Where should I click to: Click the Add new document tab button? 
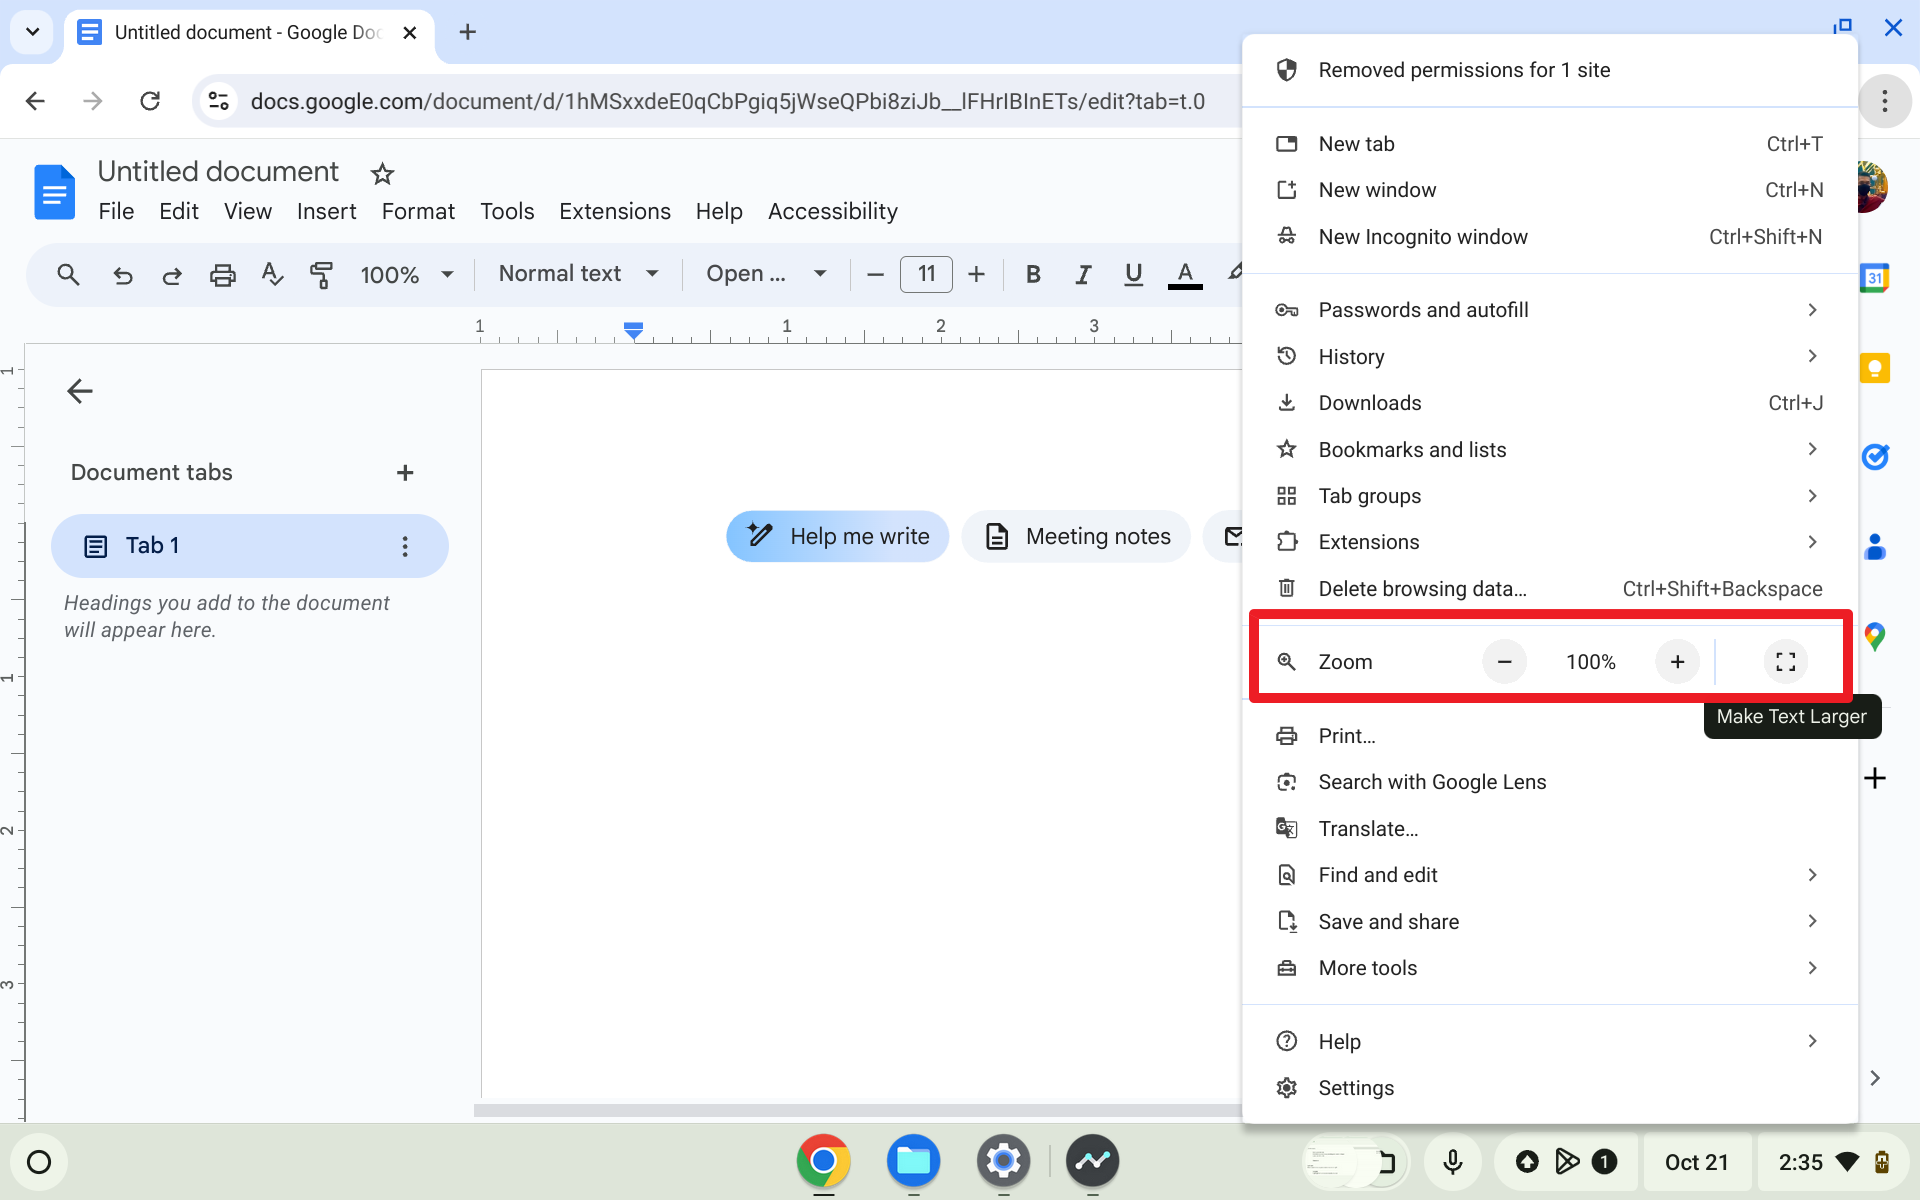pos(404,473)
